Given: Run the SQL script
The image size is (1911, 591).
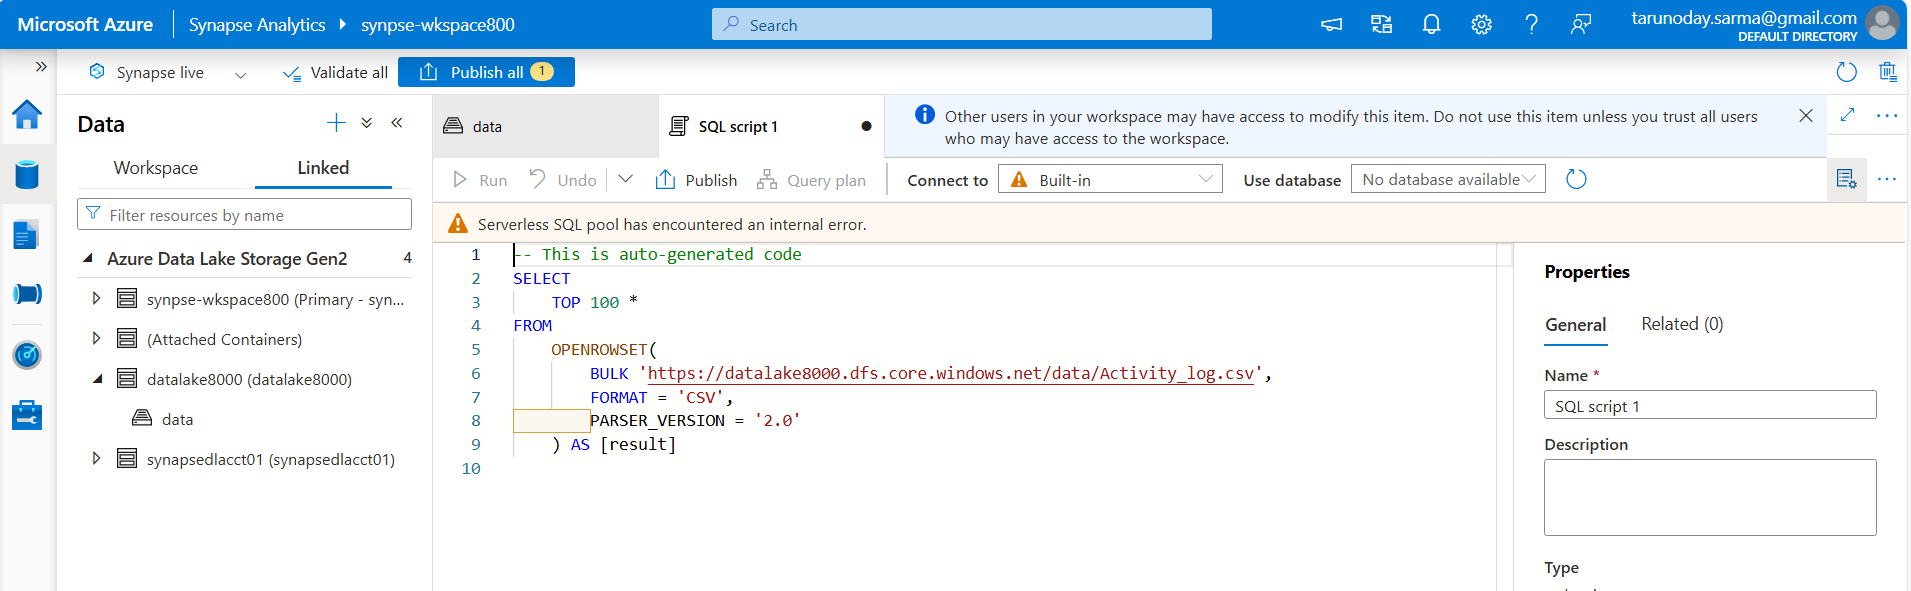Looking at the screenshot, I should pyautogui.click(x=480, y=180).
